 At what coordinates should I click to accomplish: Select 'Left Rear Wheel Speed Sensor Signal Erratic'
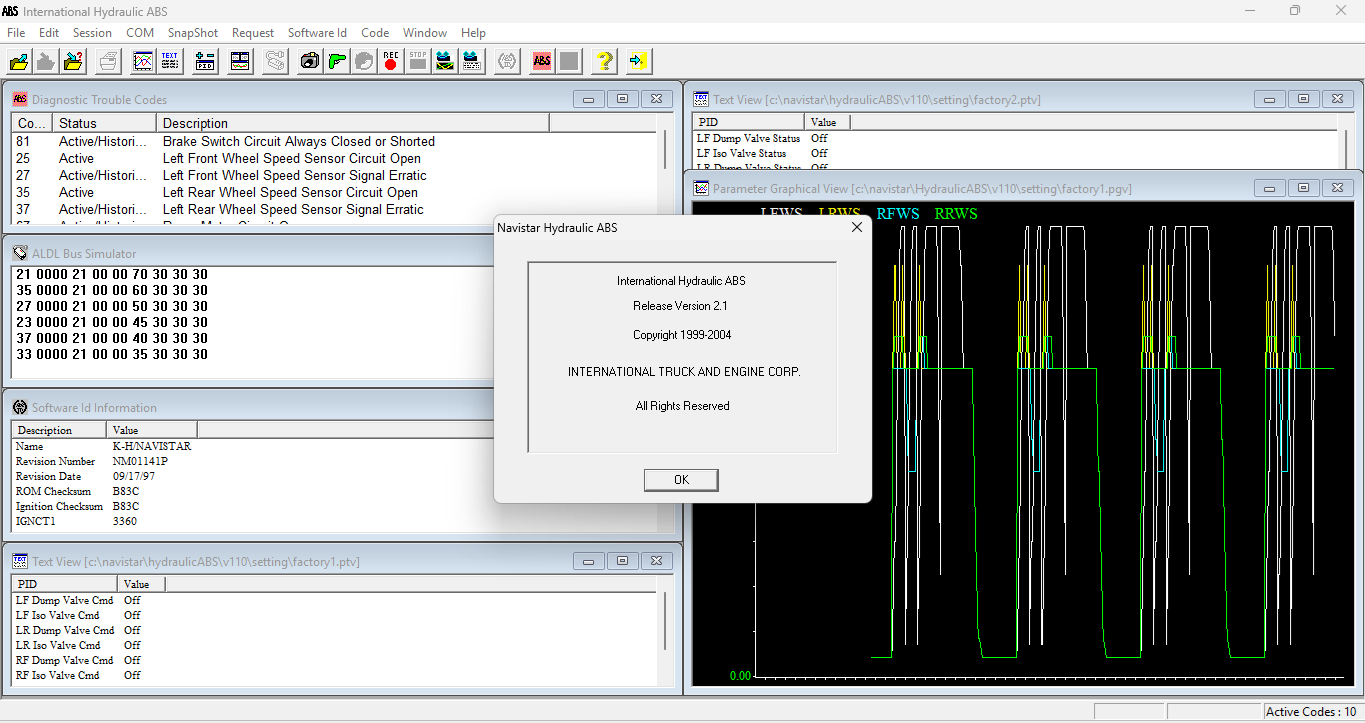click(x=293, y=209)
